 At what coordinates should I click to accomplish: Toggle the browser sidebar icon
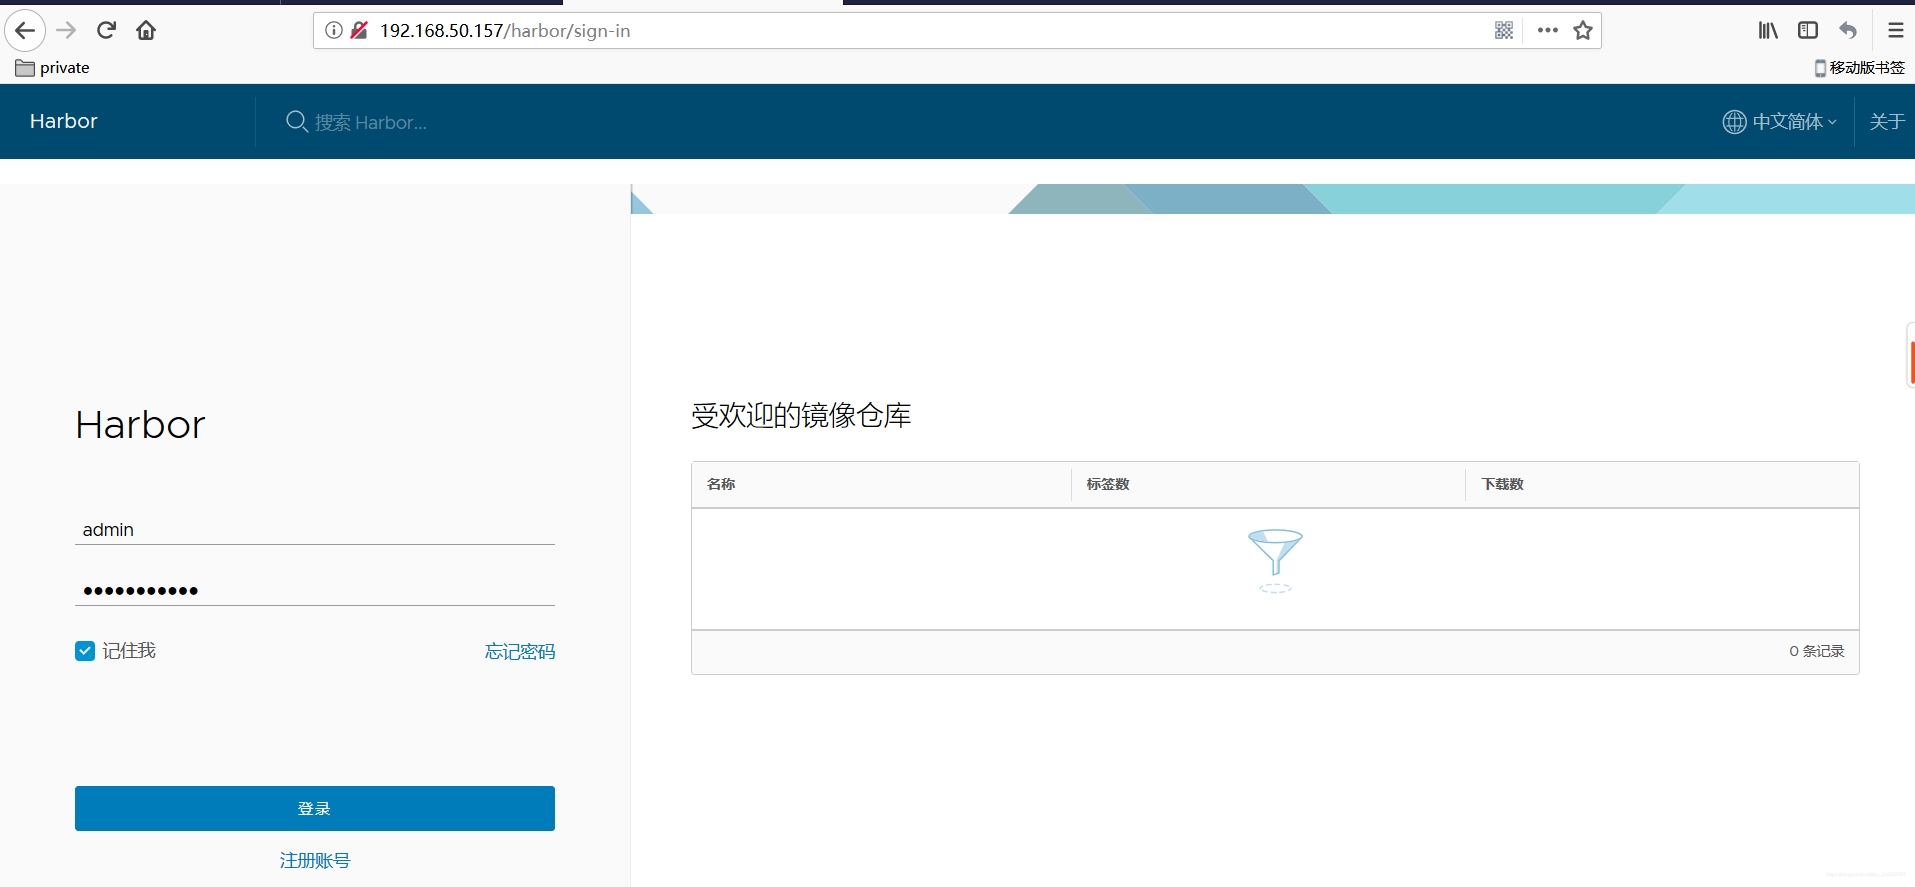point(1808,30)
